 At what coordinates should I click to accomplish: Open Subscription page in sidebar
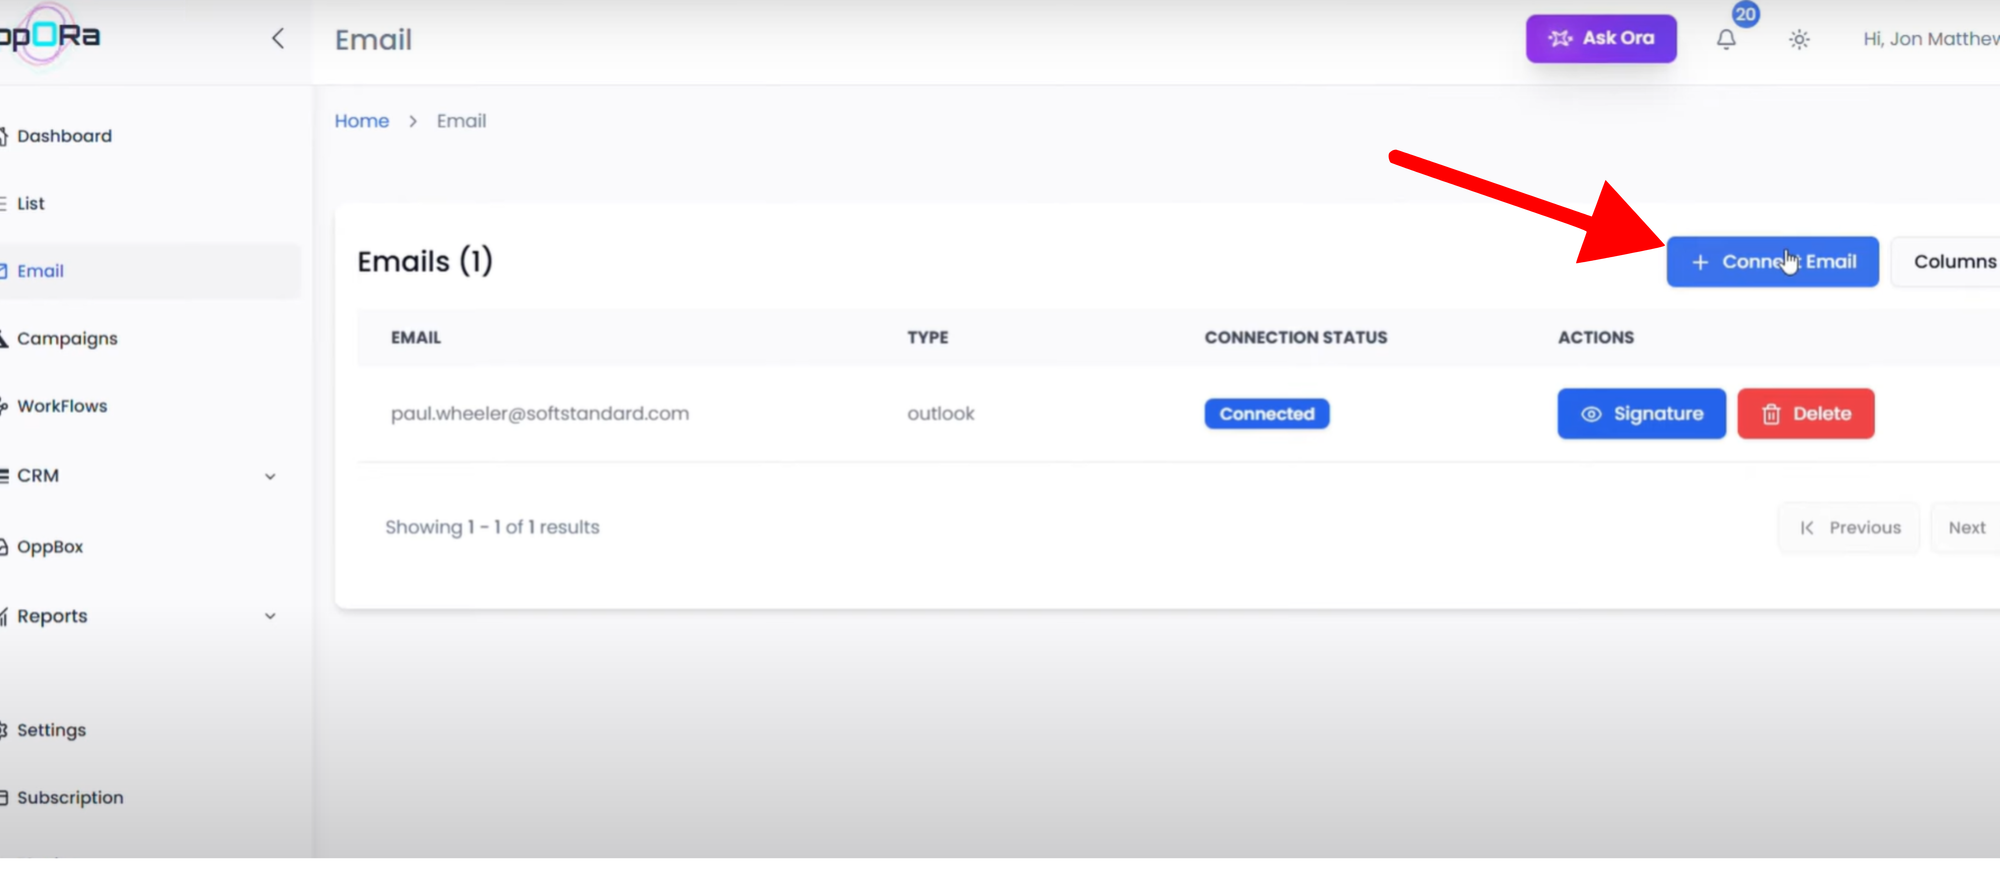pos(70,798)
